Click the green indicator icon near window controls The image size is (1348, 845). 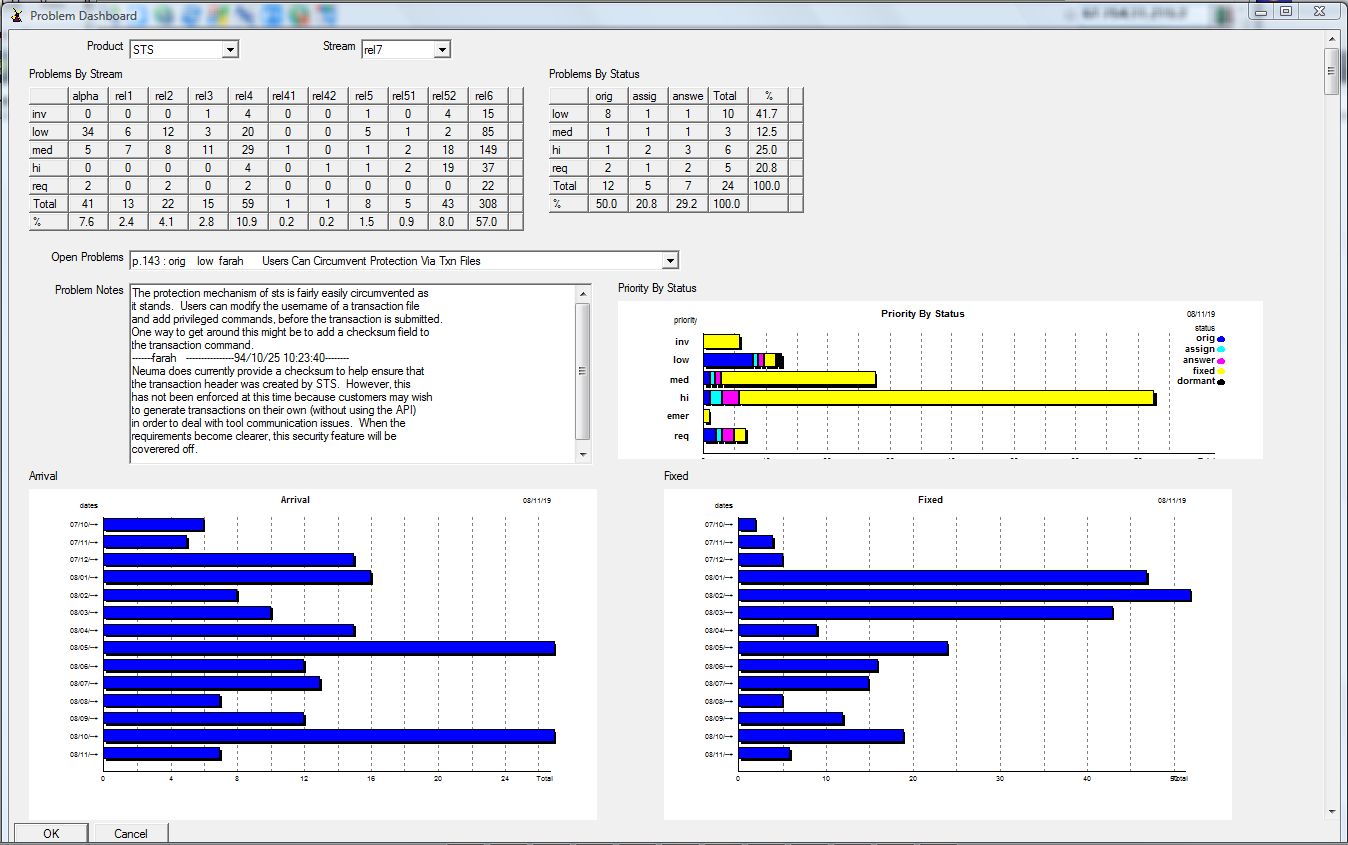[1221, 15]
